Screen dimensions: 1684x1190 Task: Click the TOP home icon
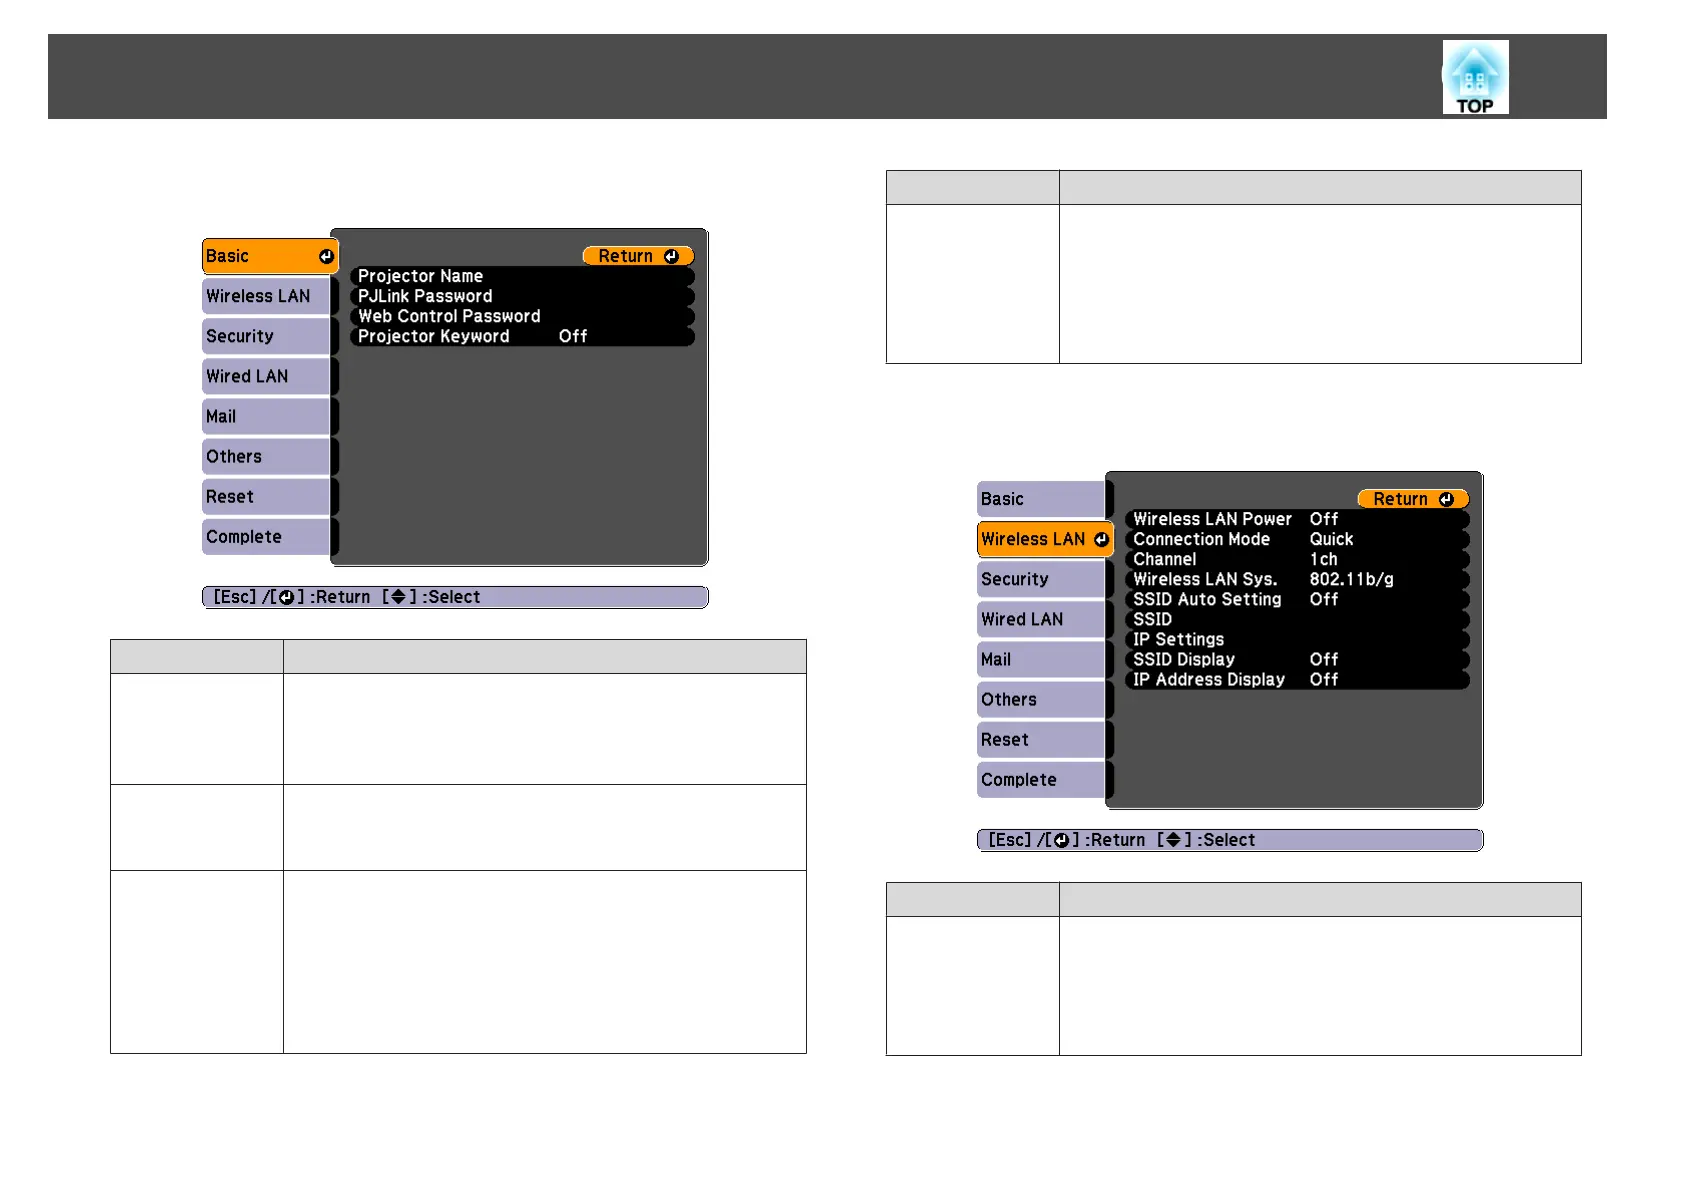[x=1475, y=77]
